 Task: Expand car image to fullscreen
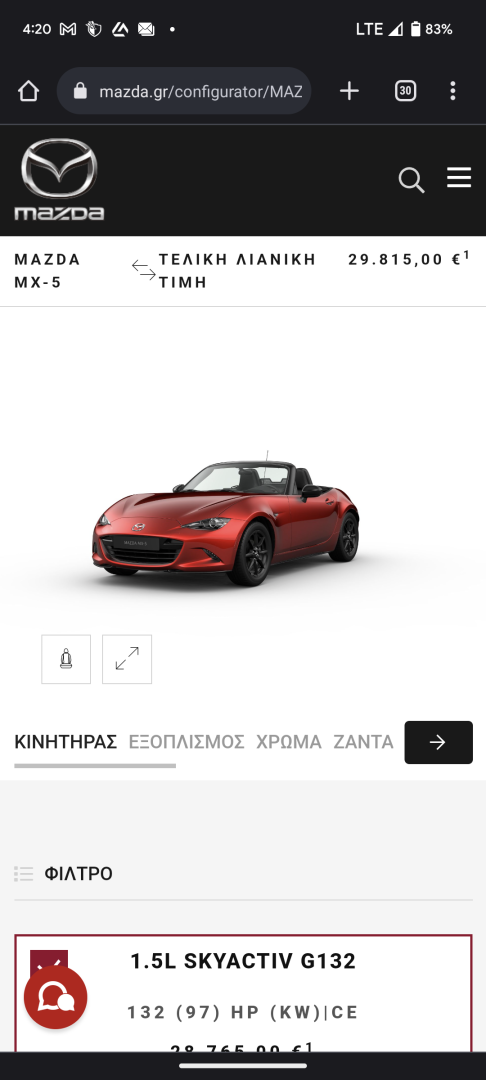click(127, 659)
